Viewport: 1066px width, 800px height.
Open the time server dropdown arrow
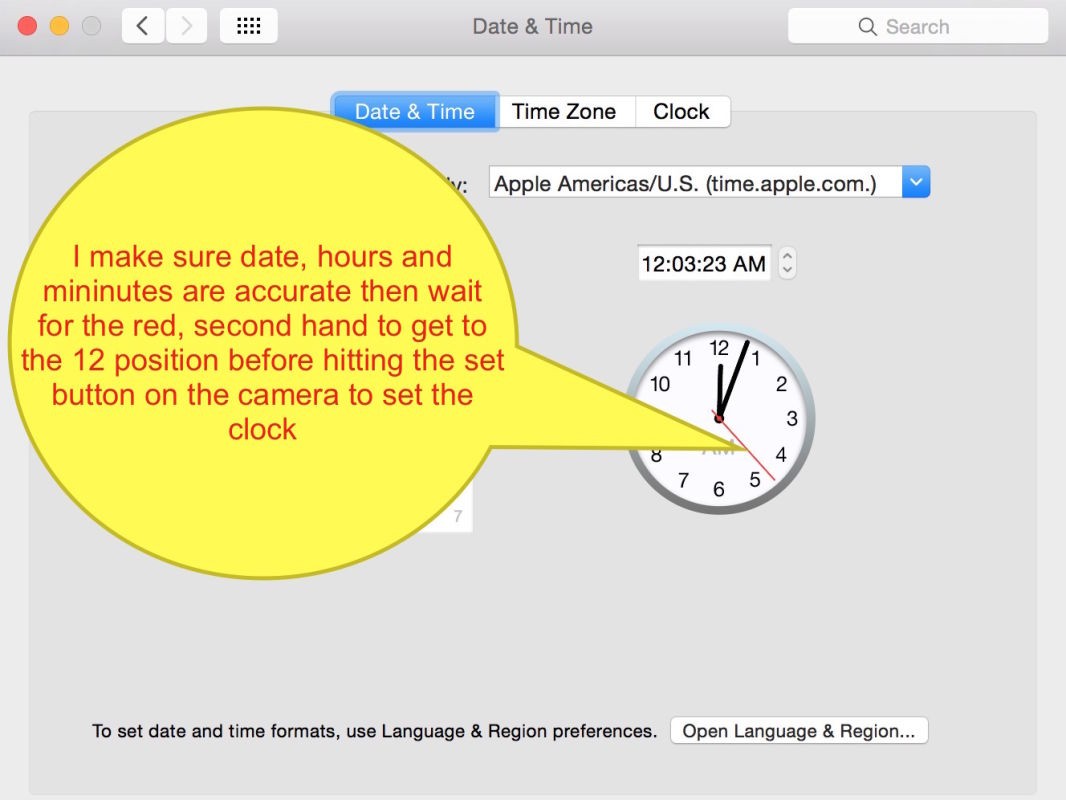point(916,182)
